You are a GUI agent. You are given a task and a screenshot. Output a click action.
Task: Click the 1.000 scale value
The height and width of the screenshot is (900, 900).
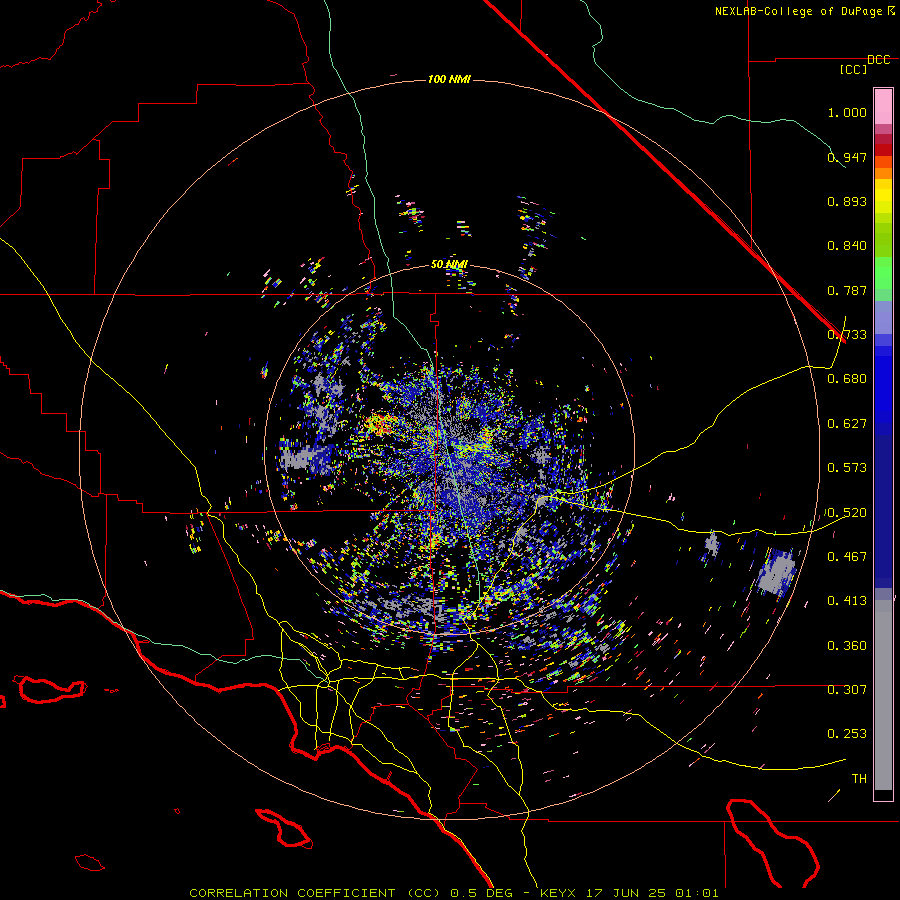coord(847,112)
